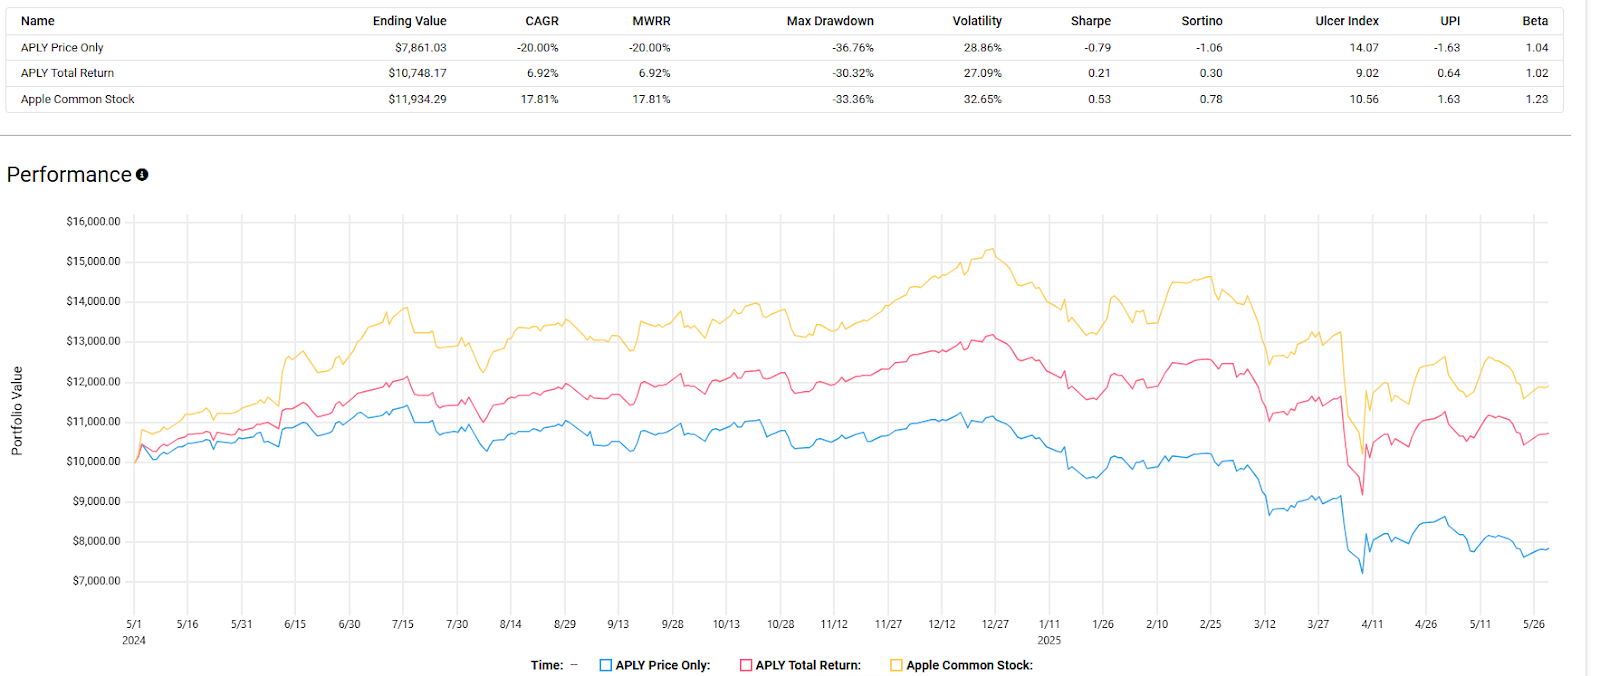The height and width of the screenshot is (676, 1600).
Task: Click the Portfolio Value axis title
Action: pyautogui.click(x=17, y=411)
